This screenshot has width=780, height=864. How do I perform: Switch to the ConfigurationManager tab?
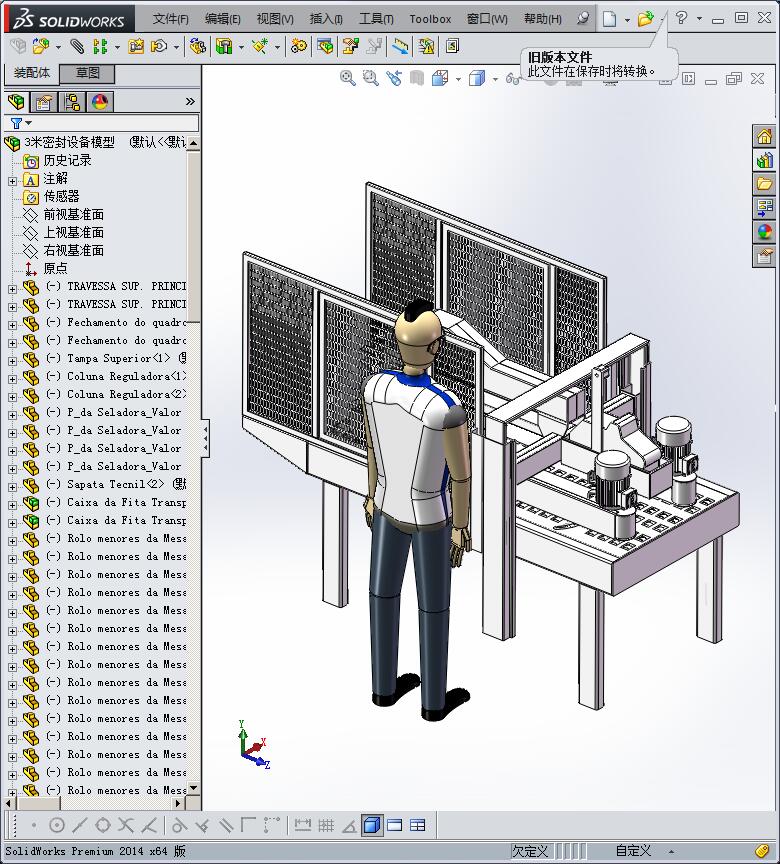pos(72,102)
